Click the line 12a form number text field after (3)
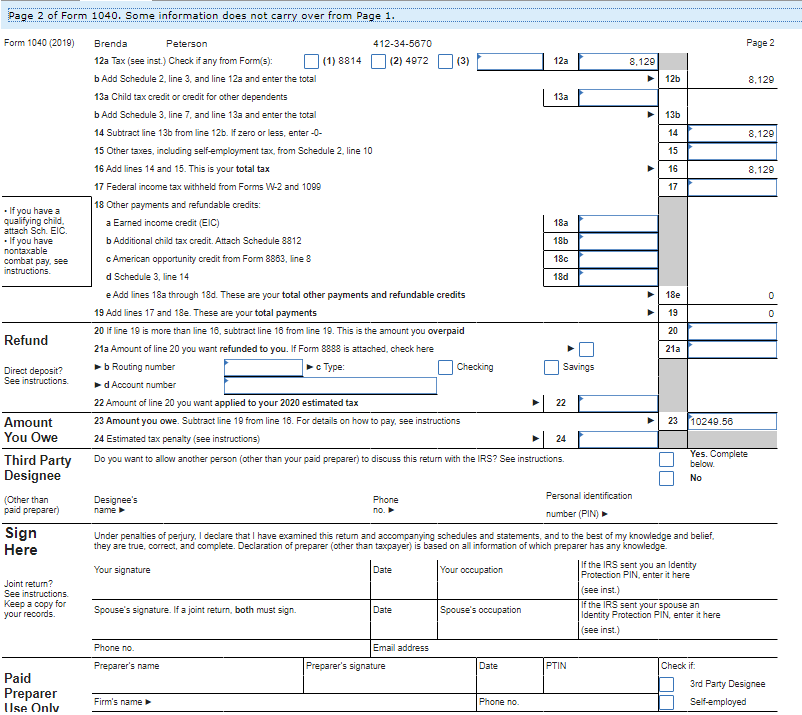This screenshot has width=802, height=715. coord(510,61)
